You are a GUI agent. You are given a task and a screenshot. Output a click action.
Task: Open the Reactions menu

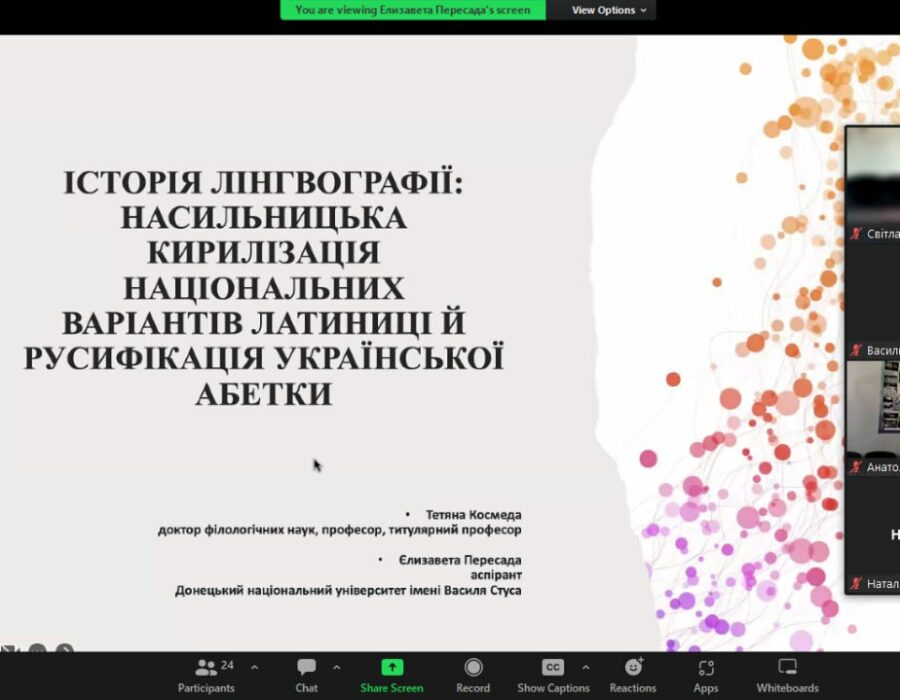tap(633, 673)
